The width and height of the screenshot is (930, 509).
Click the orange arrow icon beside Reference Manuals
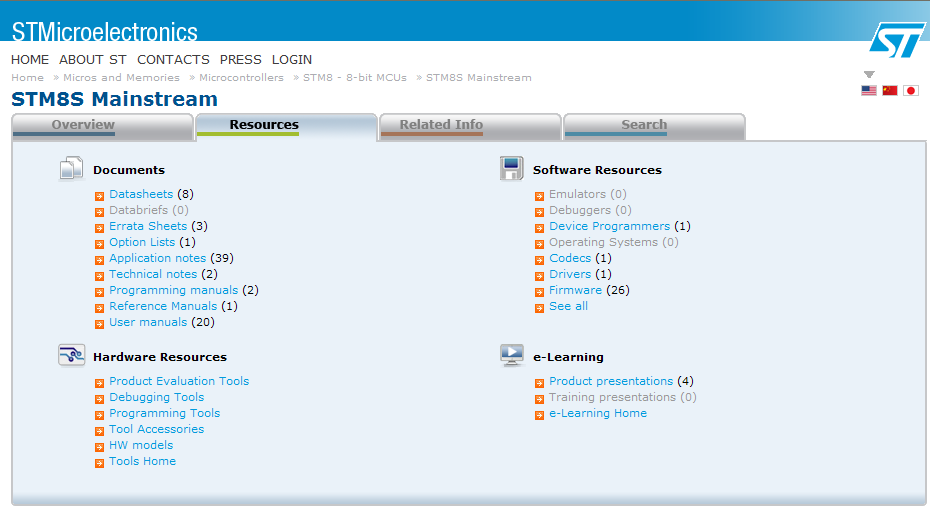click(100, 308)
